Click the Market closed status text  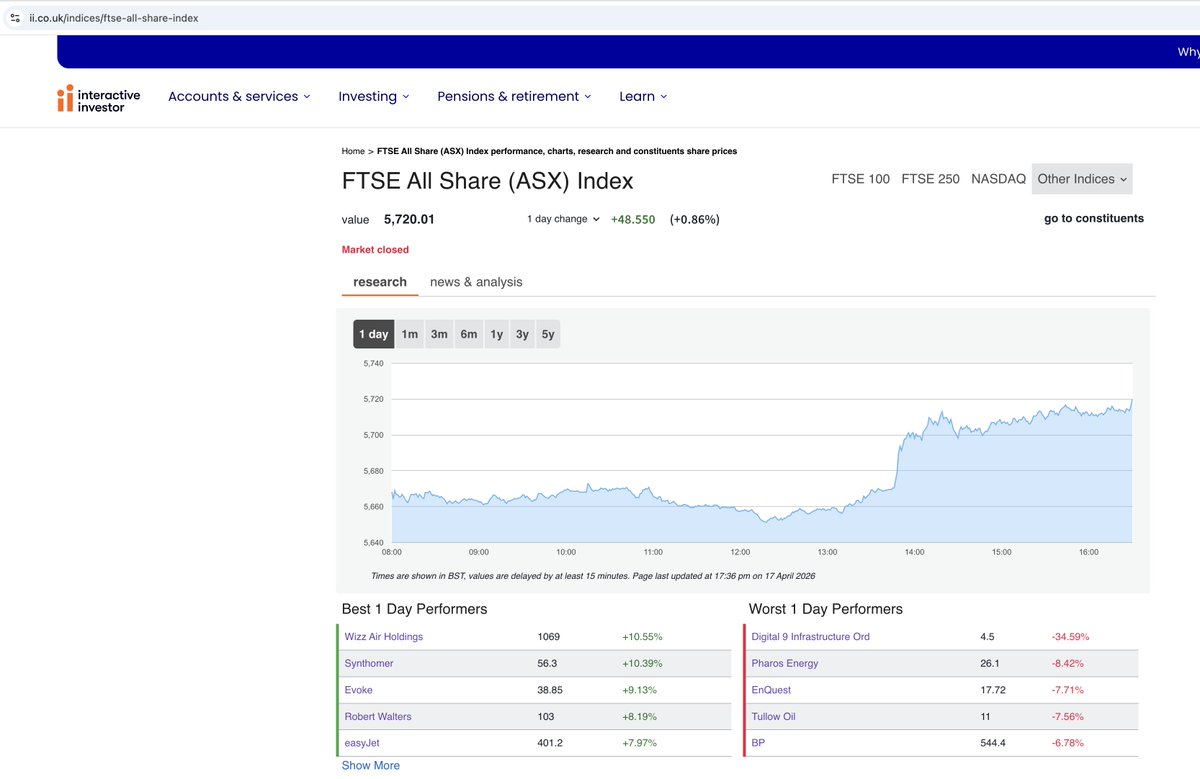375,250
